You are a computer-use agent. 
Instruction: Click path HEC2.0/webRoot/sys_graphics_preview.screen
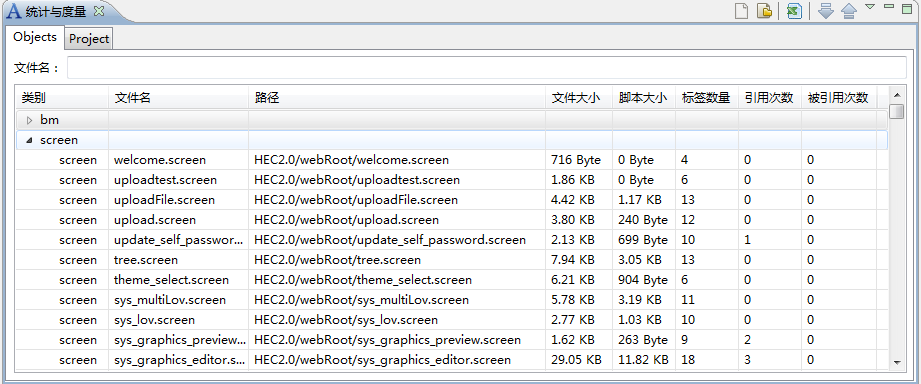coord(387,339)
